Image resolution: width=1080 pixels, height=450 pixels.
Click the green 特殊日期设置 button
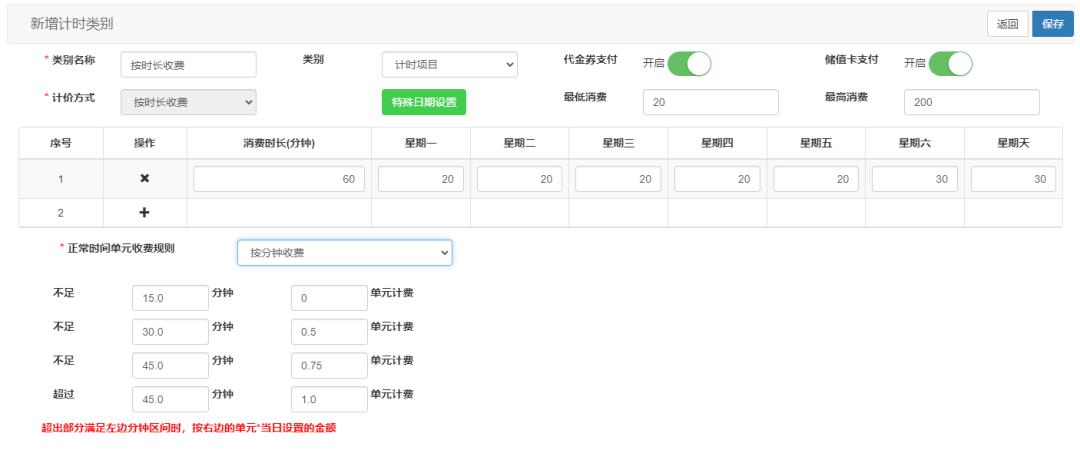pyautogui.click(x=424, y=102)
